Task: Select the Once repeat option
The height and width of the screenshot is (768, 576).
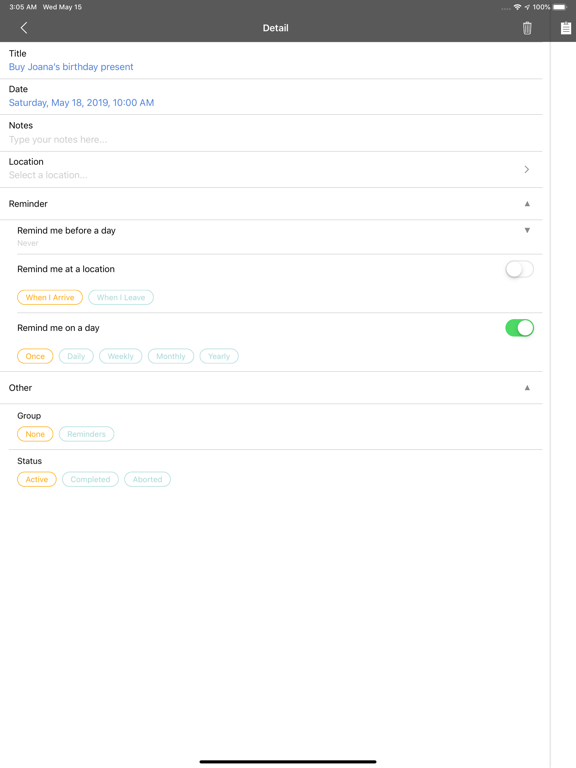Action: click(x=35, y=356)
